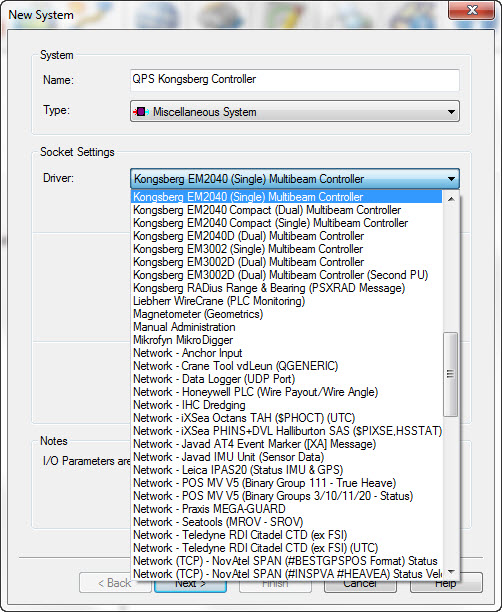502x612 pixels.
Task: Click the Back button
Action: point(115,583)
